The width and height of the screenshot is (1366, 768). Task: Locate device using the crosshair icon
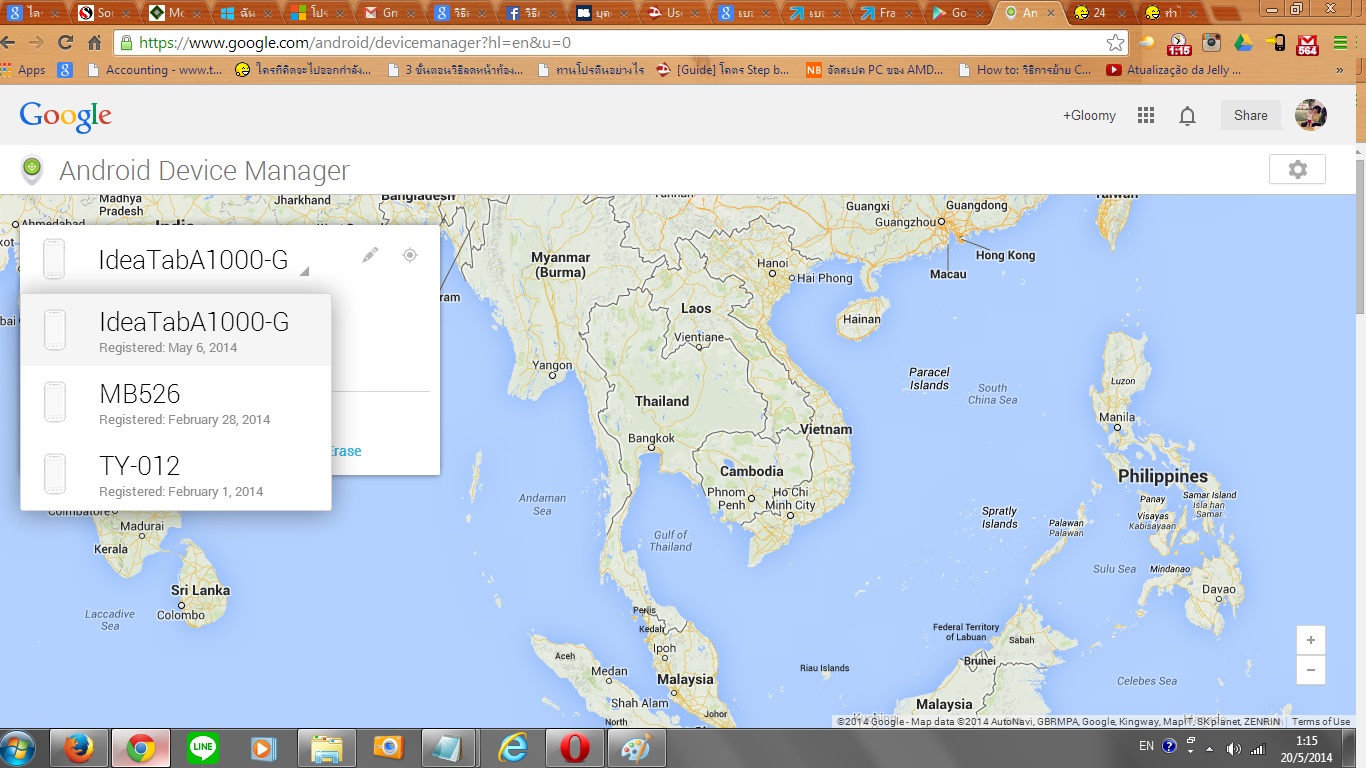[409, 255]
